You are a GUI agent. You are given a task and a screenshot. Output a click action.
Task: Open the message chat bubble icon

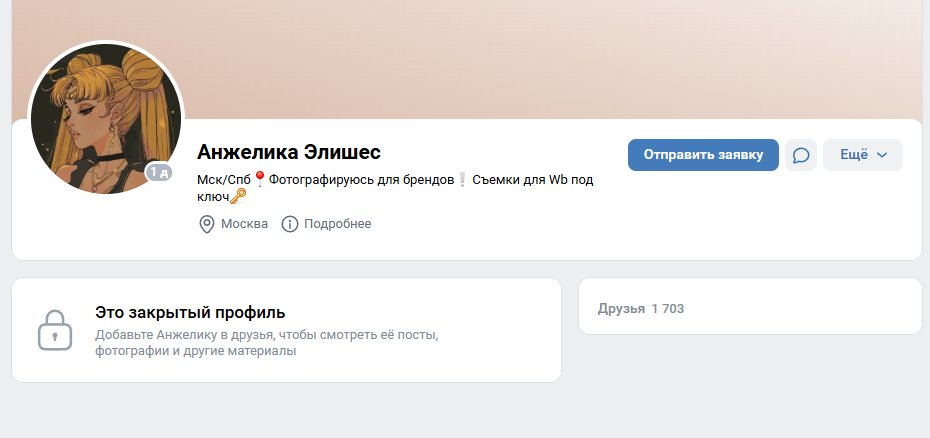801,155
